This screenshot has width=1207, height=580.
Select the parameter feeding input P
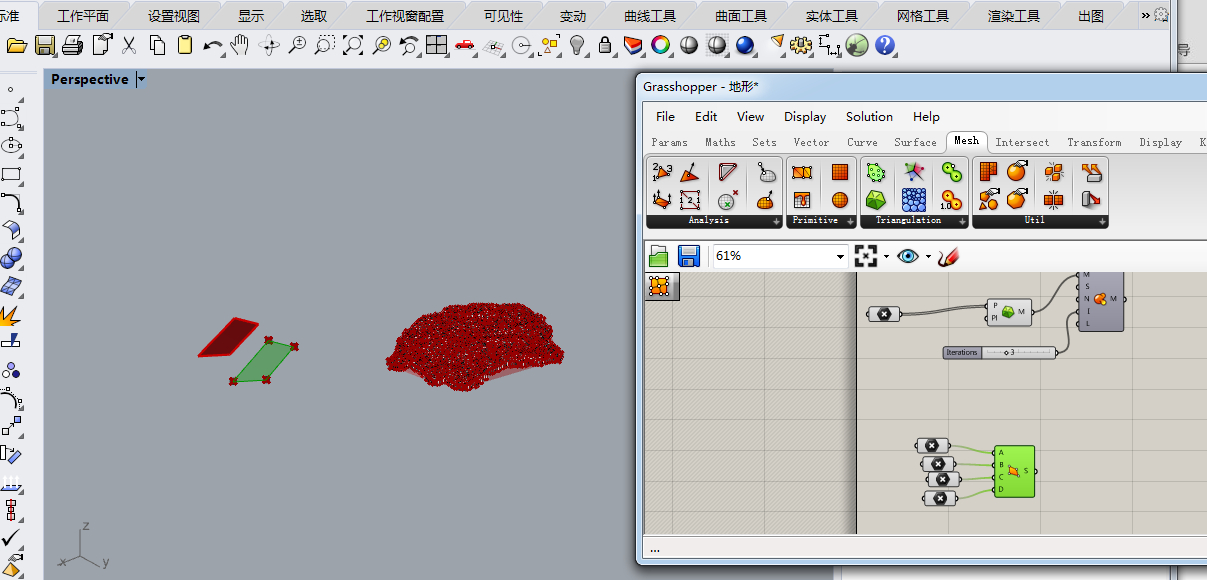(x=884, y=314)
